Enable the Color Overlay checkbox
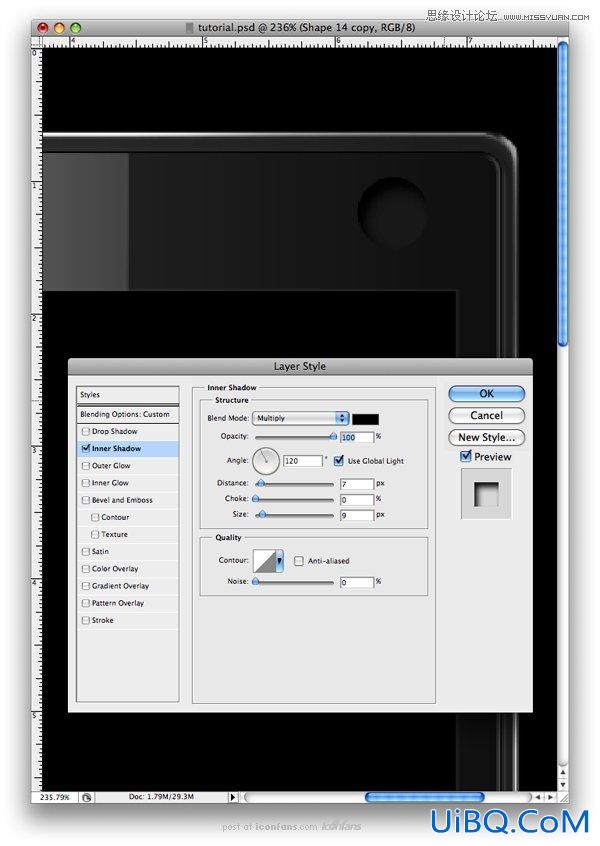 click(86, 569)
